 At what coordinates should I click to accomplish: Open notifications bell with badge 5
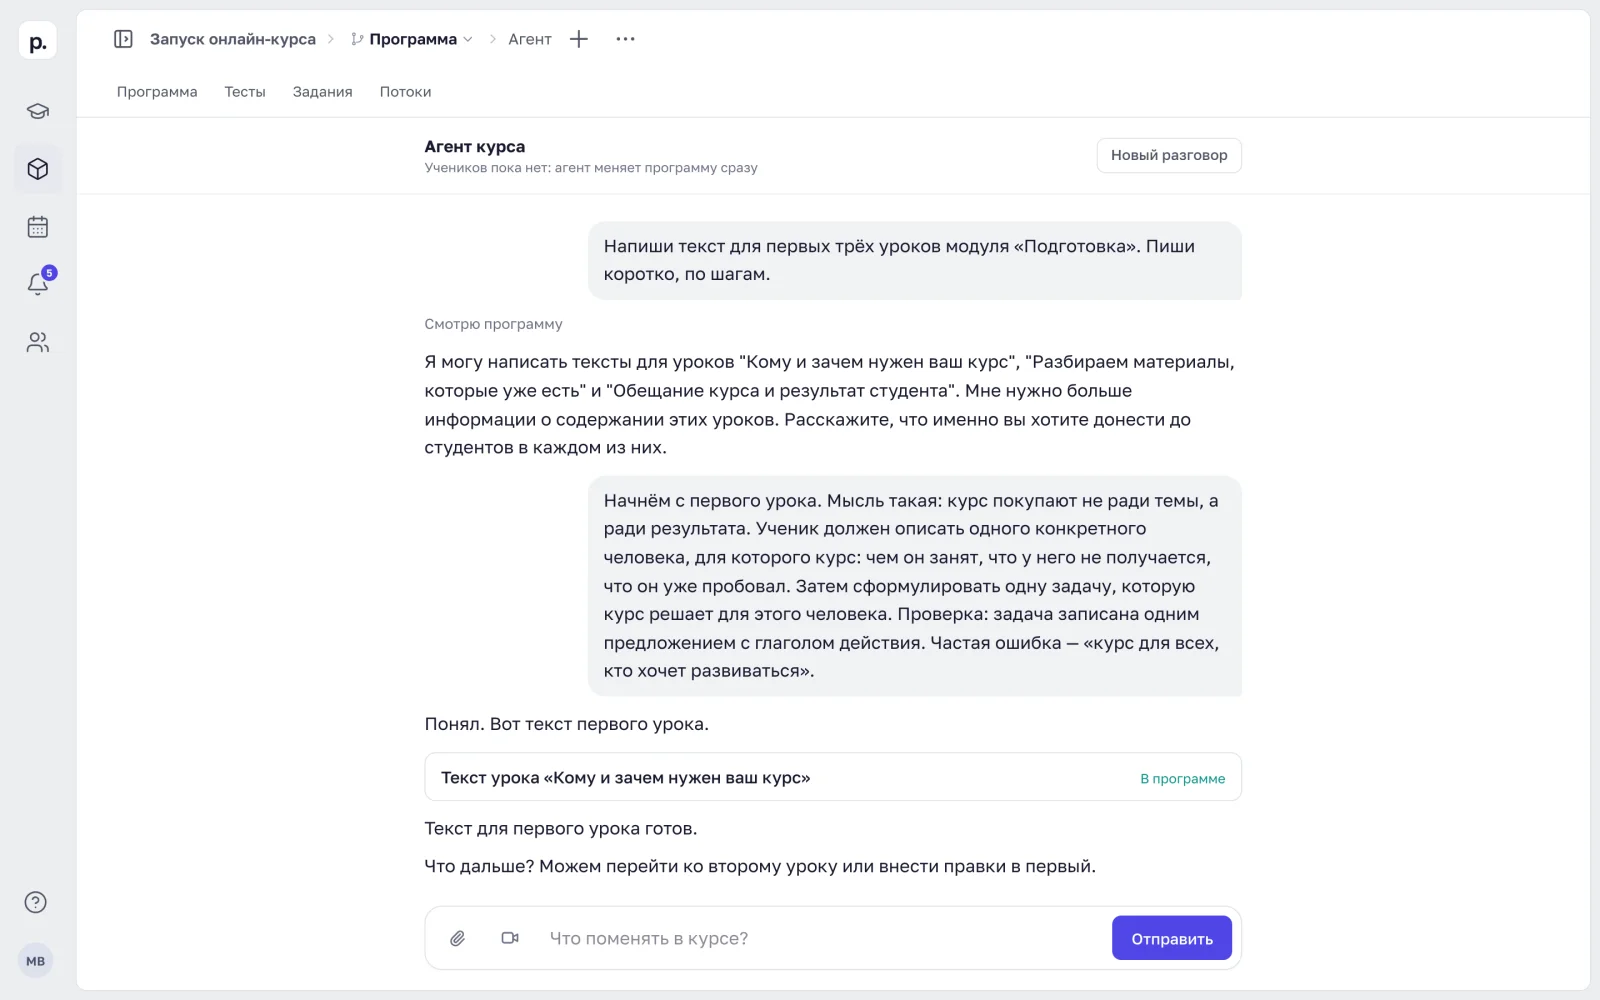click(39, 283)
